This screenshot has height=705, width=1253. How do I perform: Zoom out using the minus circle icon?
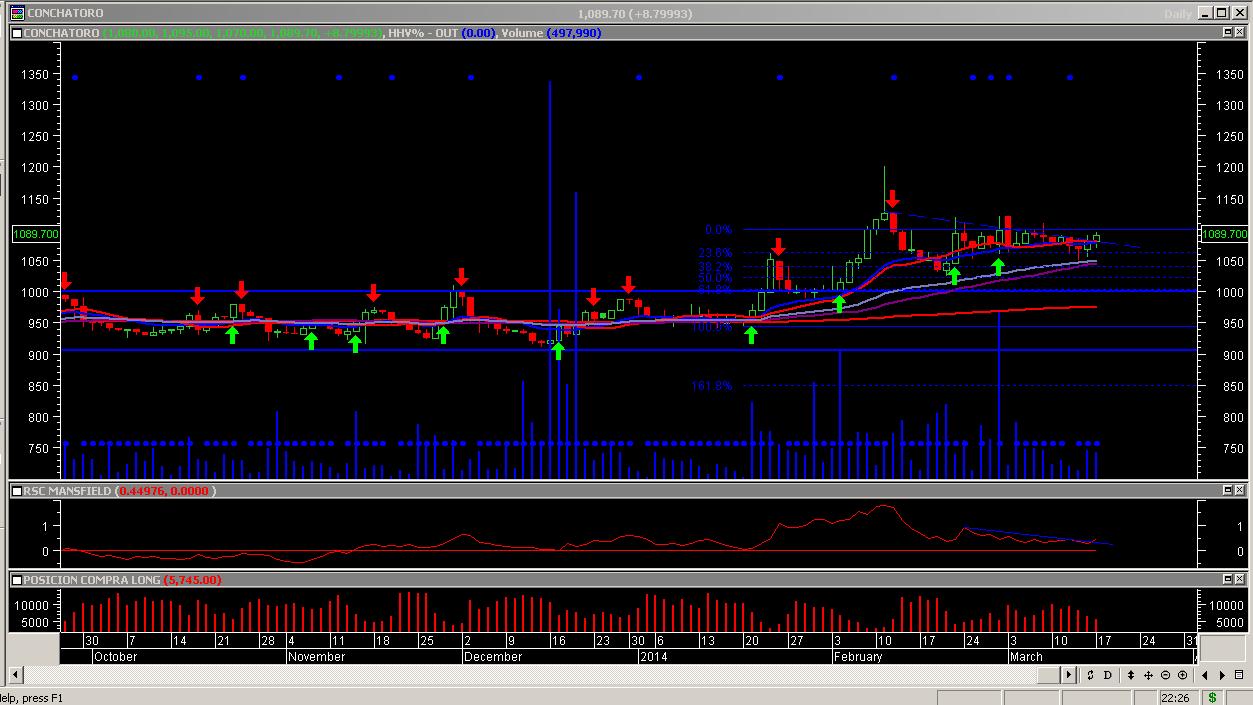pyautogui.click(x=1166, y=675)
